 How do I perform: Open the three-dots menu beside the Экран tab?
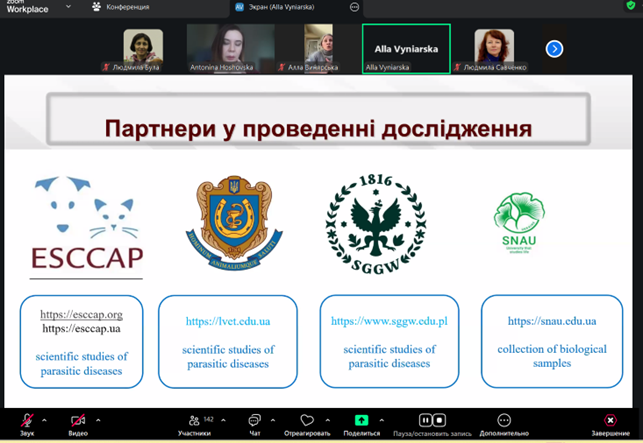355,6
